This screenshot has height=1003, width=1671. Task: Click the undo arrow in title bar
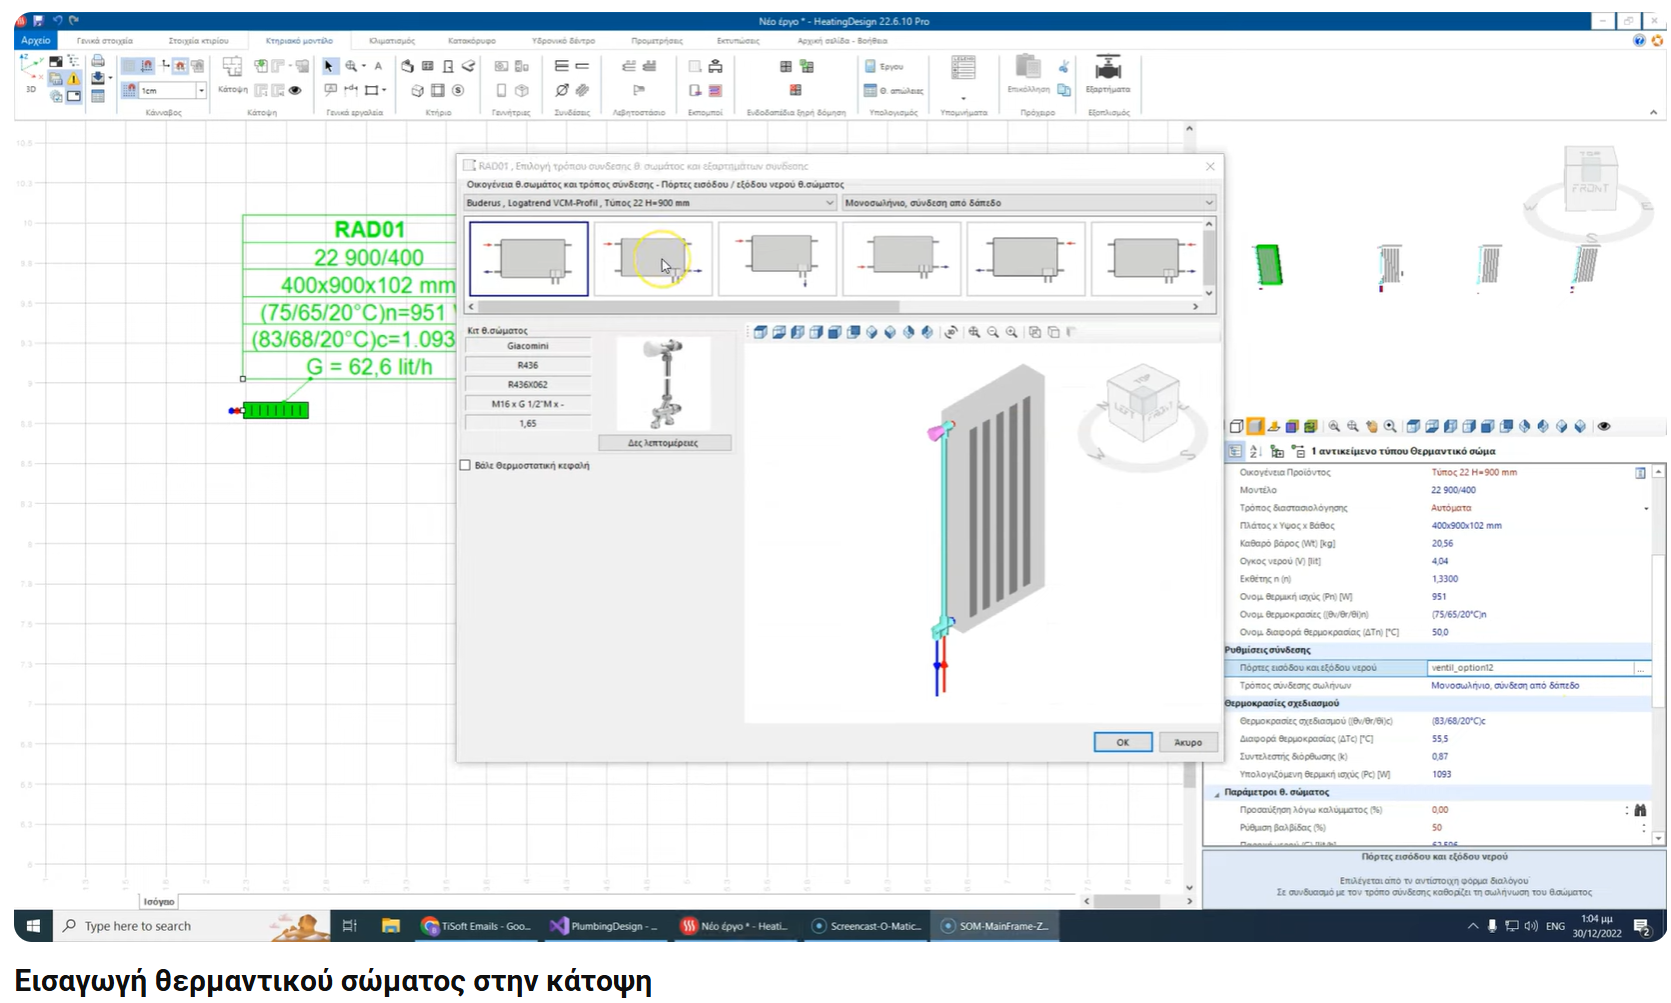click(57, 20)
